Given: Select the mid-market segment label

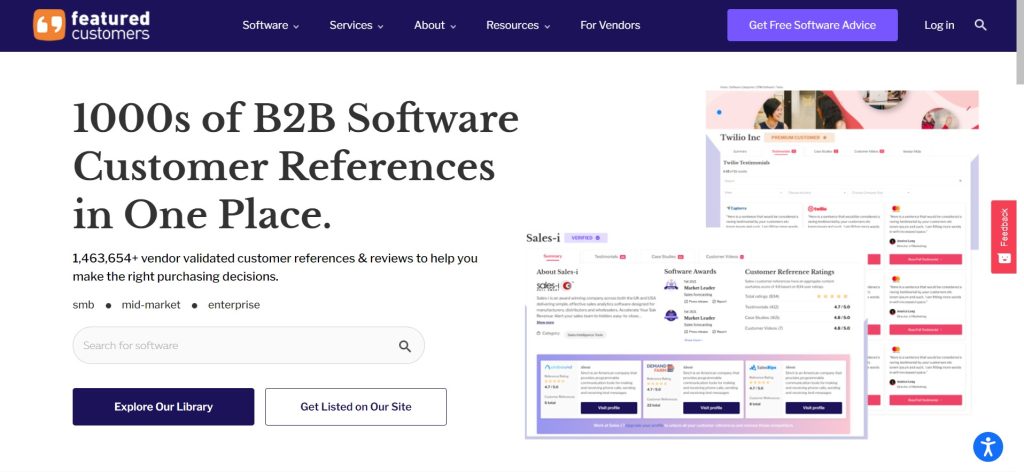Looking at the screenshot, I should [x=150, y=305].
